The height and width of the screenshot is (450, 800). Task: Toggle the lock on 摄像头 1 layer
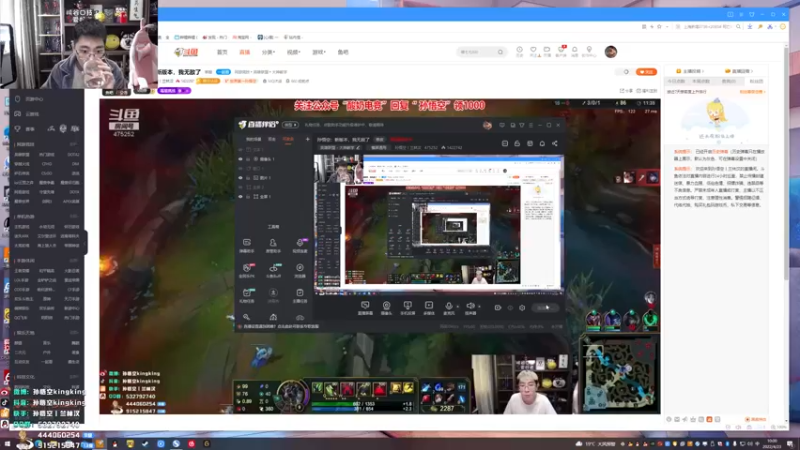[x=248, y=159]
